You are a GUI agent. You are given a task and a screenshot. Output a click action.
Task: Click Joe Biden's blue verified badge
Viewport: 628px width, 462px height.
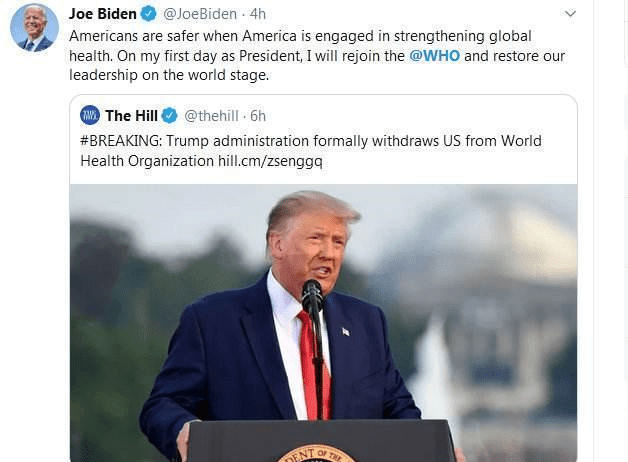(x=149, y=14)
